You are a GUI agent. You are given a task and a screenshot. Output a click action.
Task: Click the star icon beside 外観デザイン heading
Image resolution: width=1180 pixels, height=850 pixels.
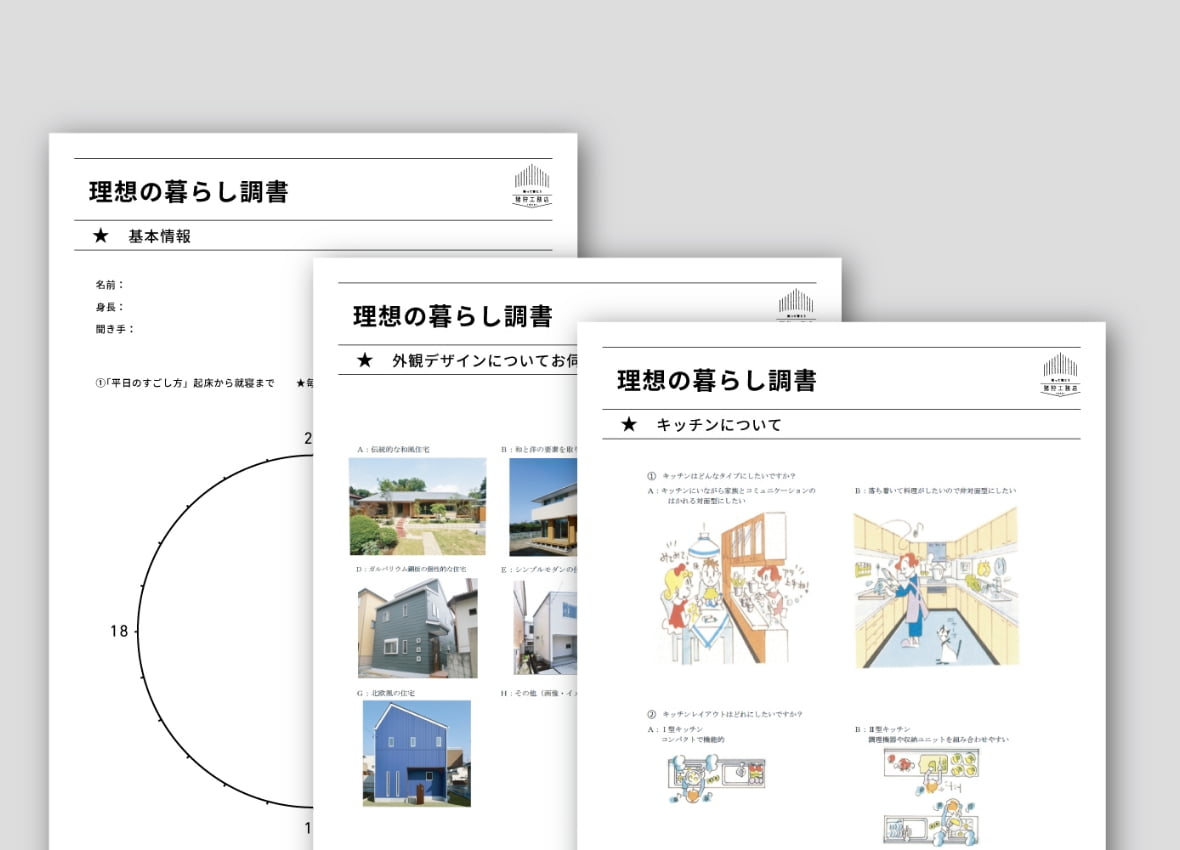[365, 361]
